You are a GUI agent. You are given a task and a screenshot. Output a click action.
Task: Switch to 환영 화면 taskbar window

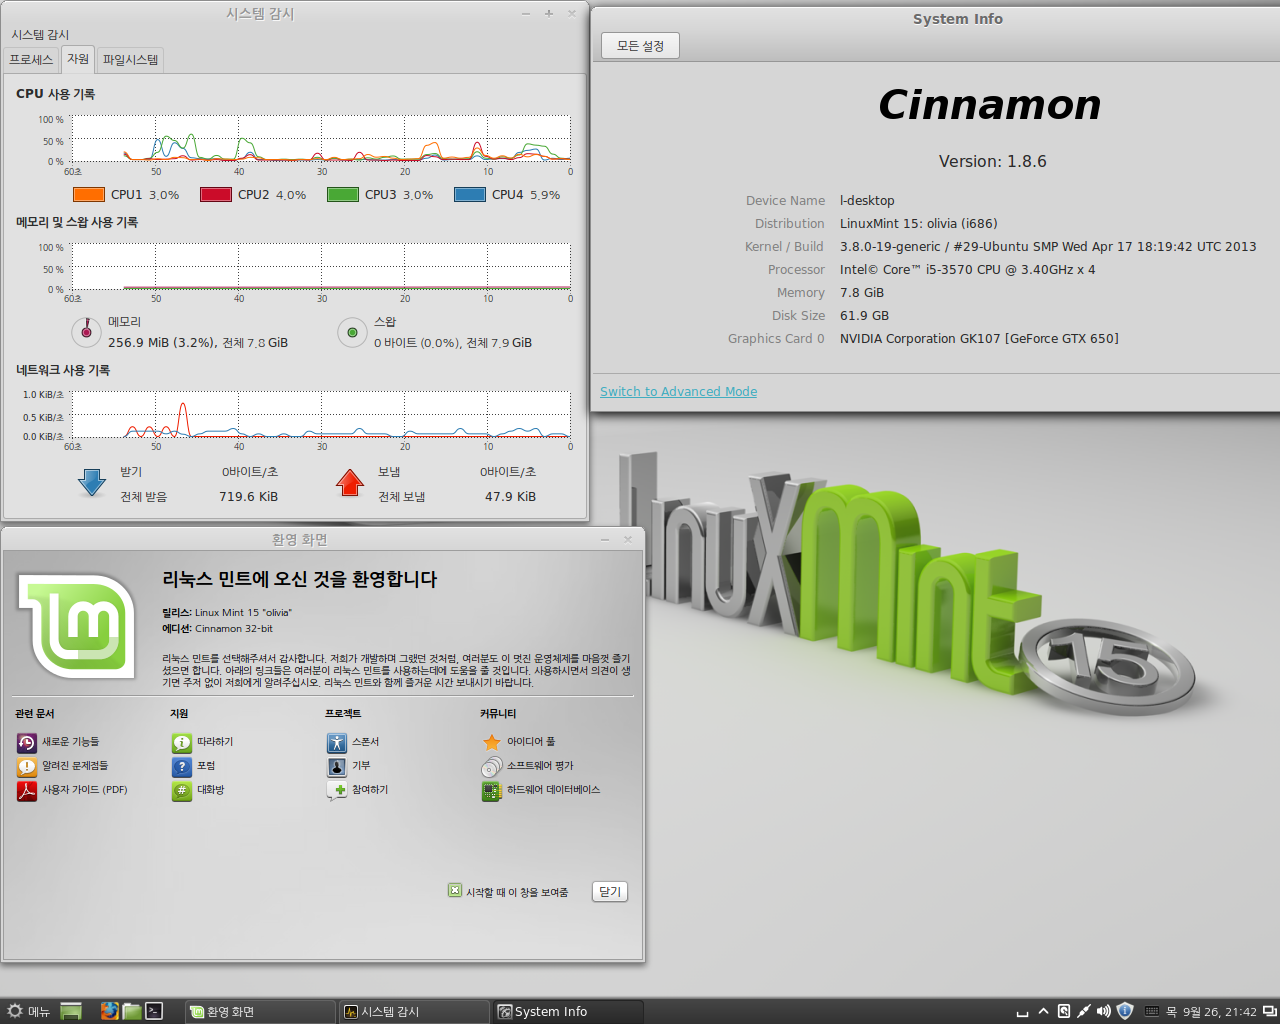point(260,1011)
